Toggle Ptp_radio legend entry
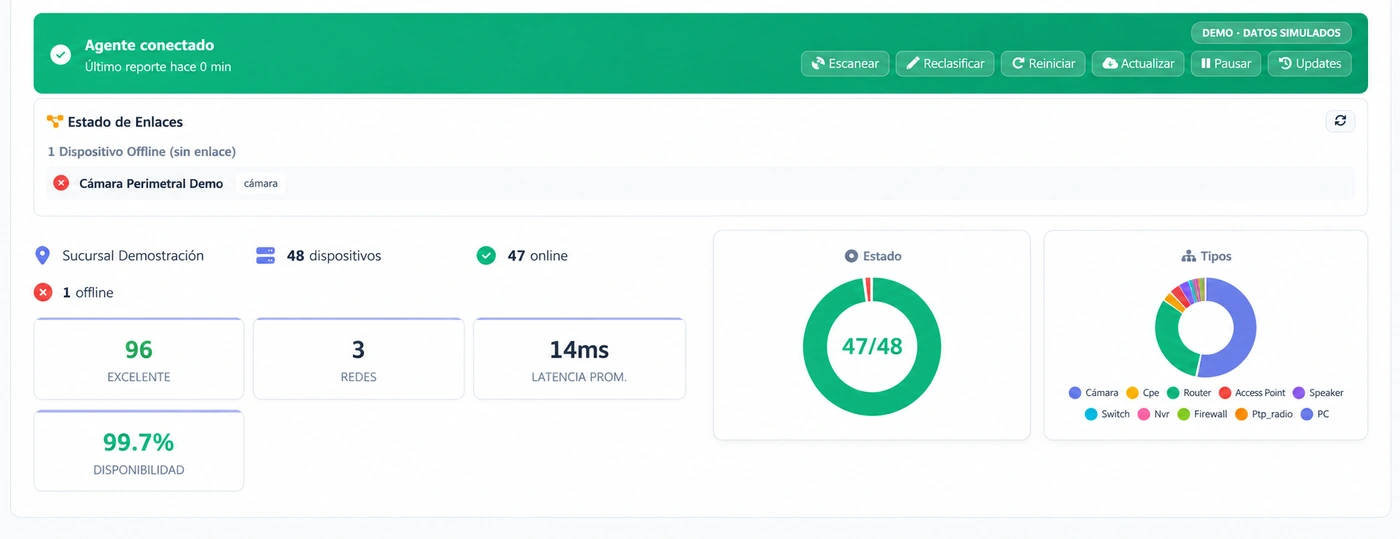The image size is (1400, 539). tap(1264, 414)
